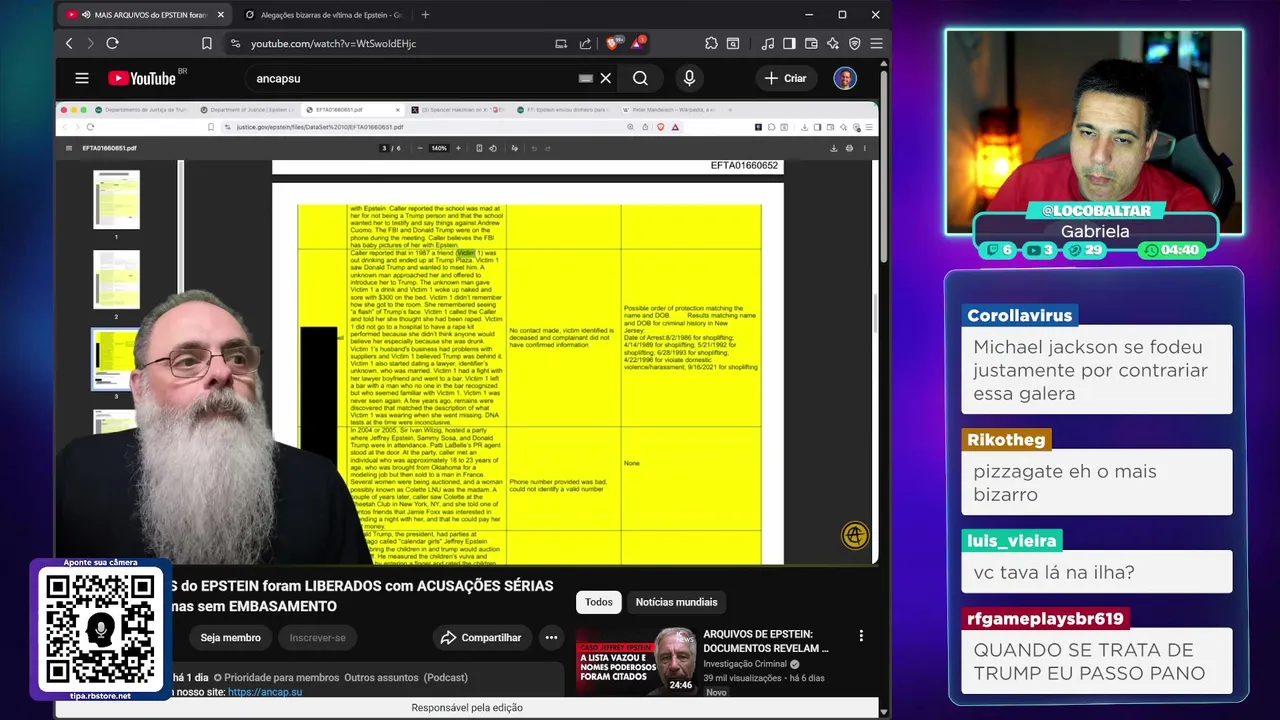
Task: Click the channel watermark logo on video
Action: point(855,535)
